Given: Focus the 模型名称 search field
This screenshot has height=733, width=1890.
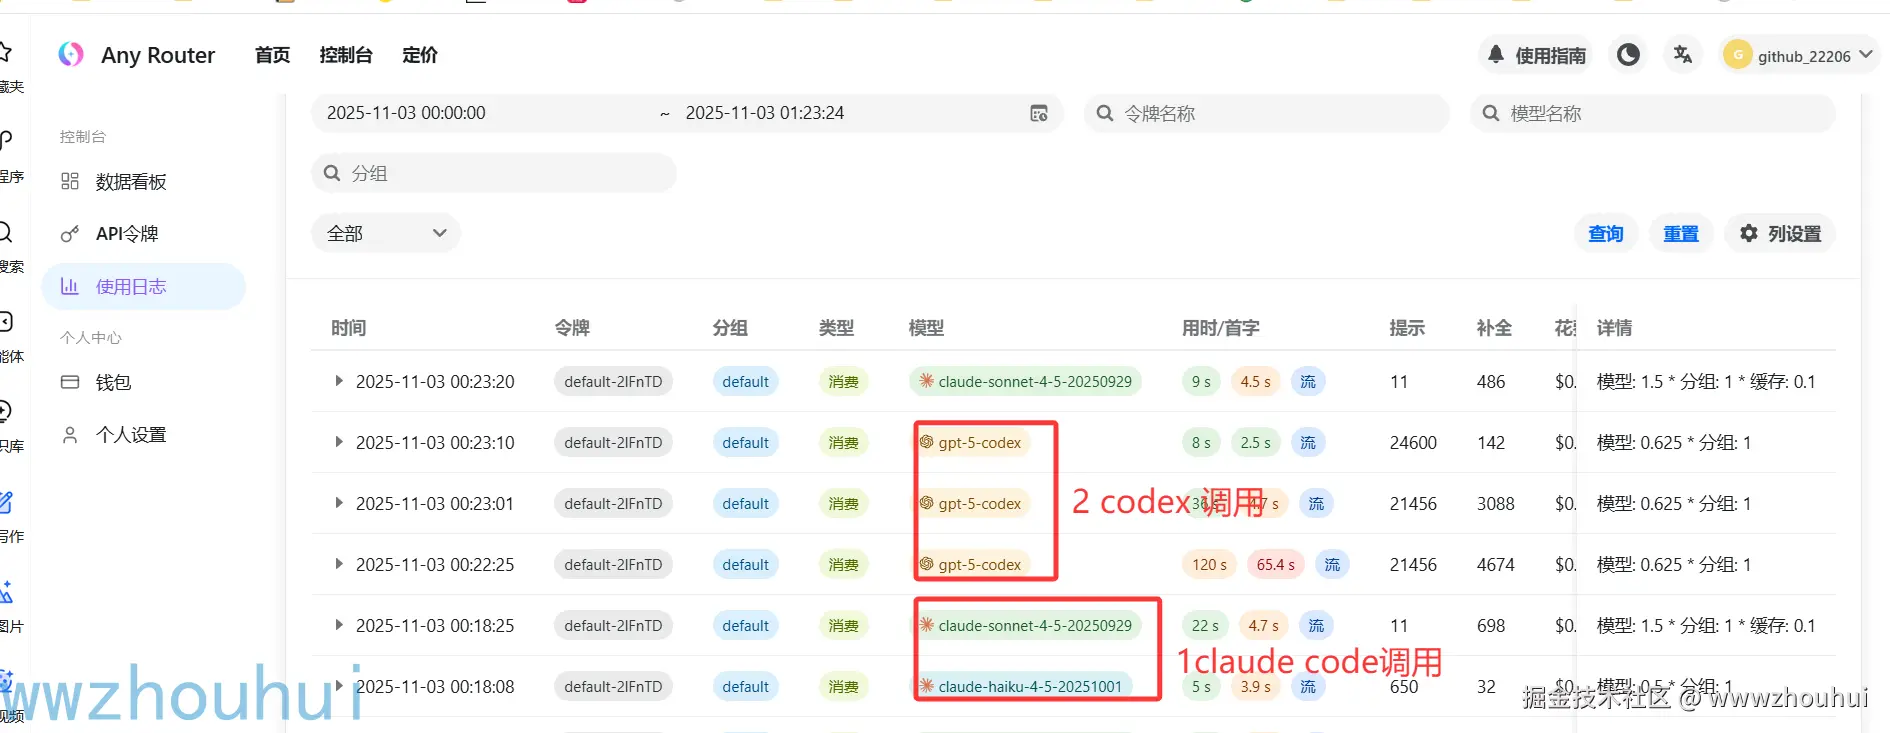Looking at the screenshot, I should click(1652, 113).
